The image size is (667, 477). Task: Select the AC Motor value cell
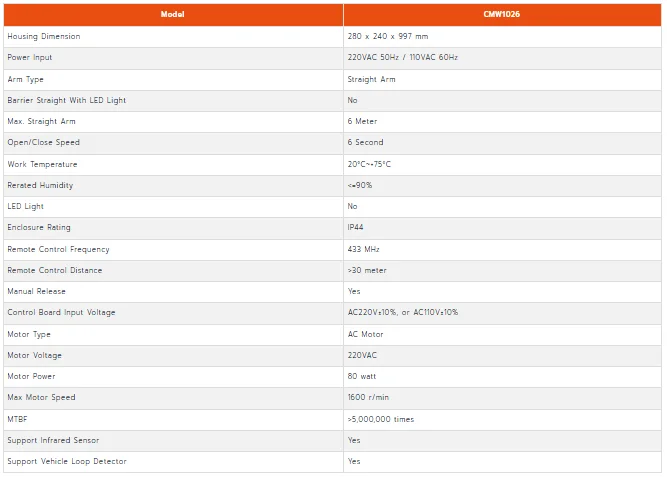(502, 334)
